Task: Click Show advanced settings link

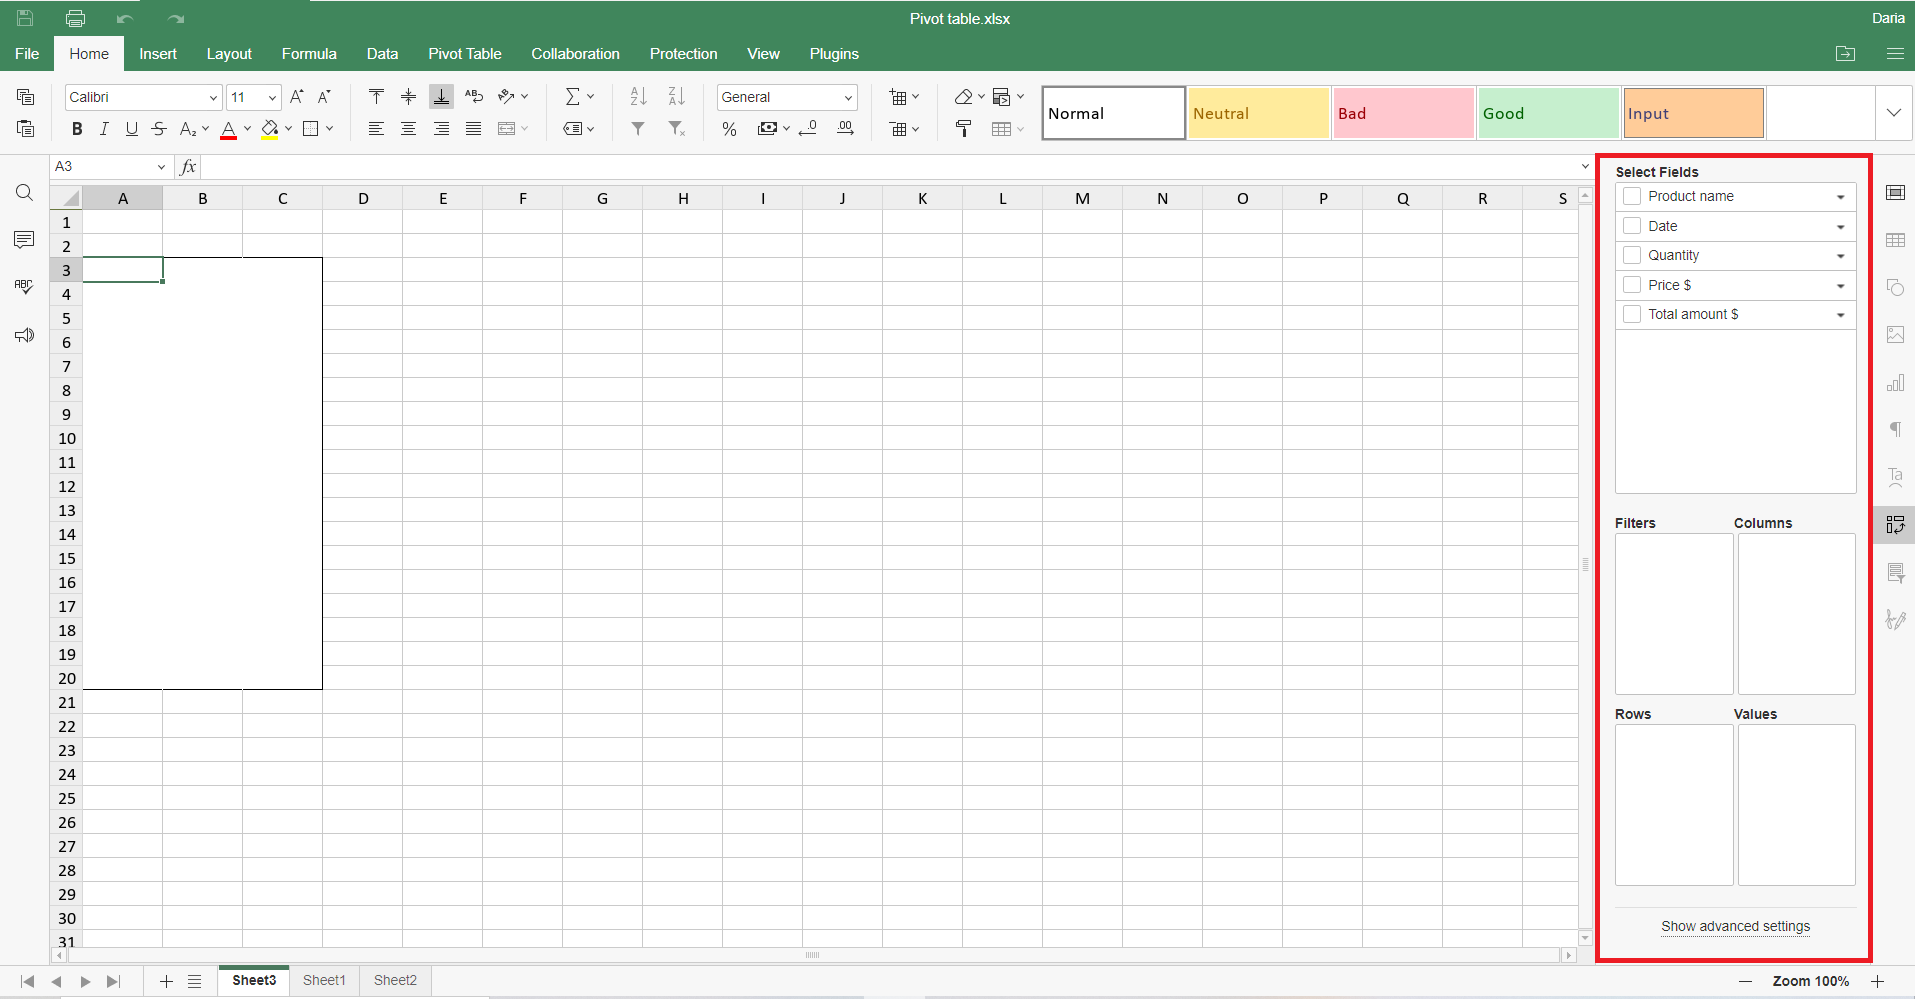Action: coord(1734,927)
